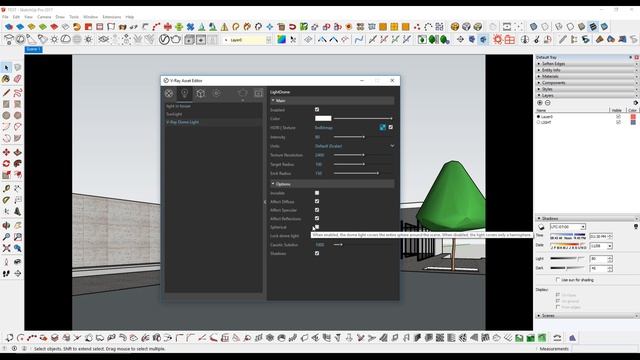Start V-Ray render with toolbar teapot icon

[176, 40]
